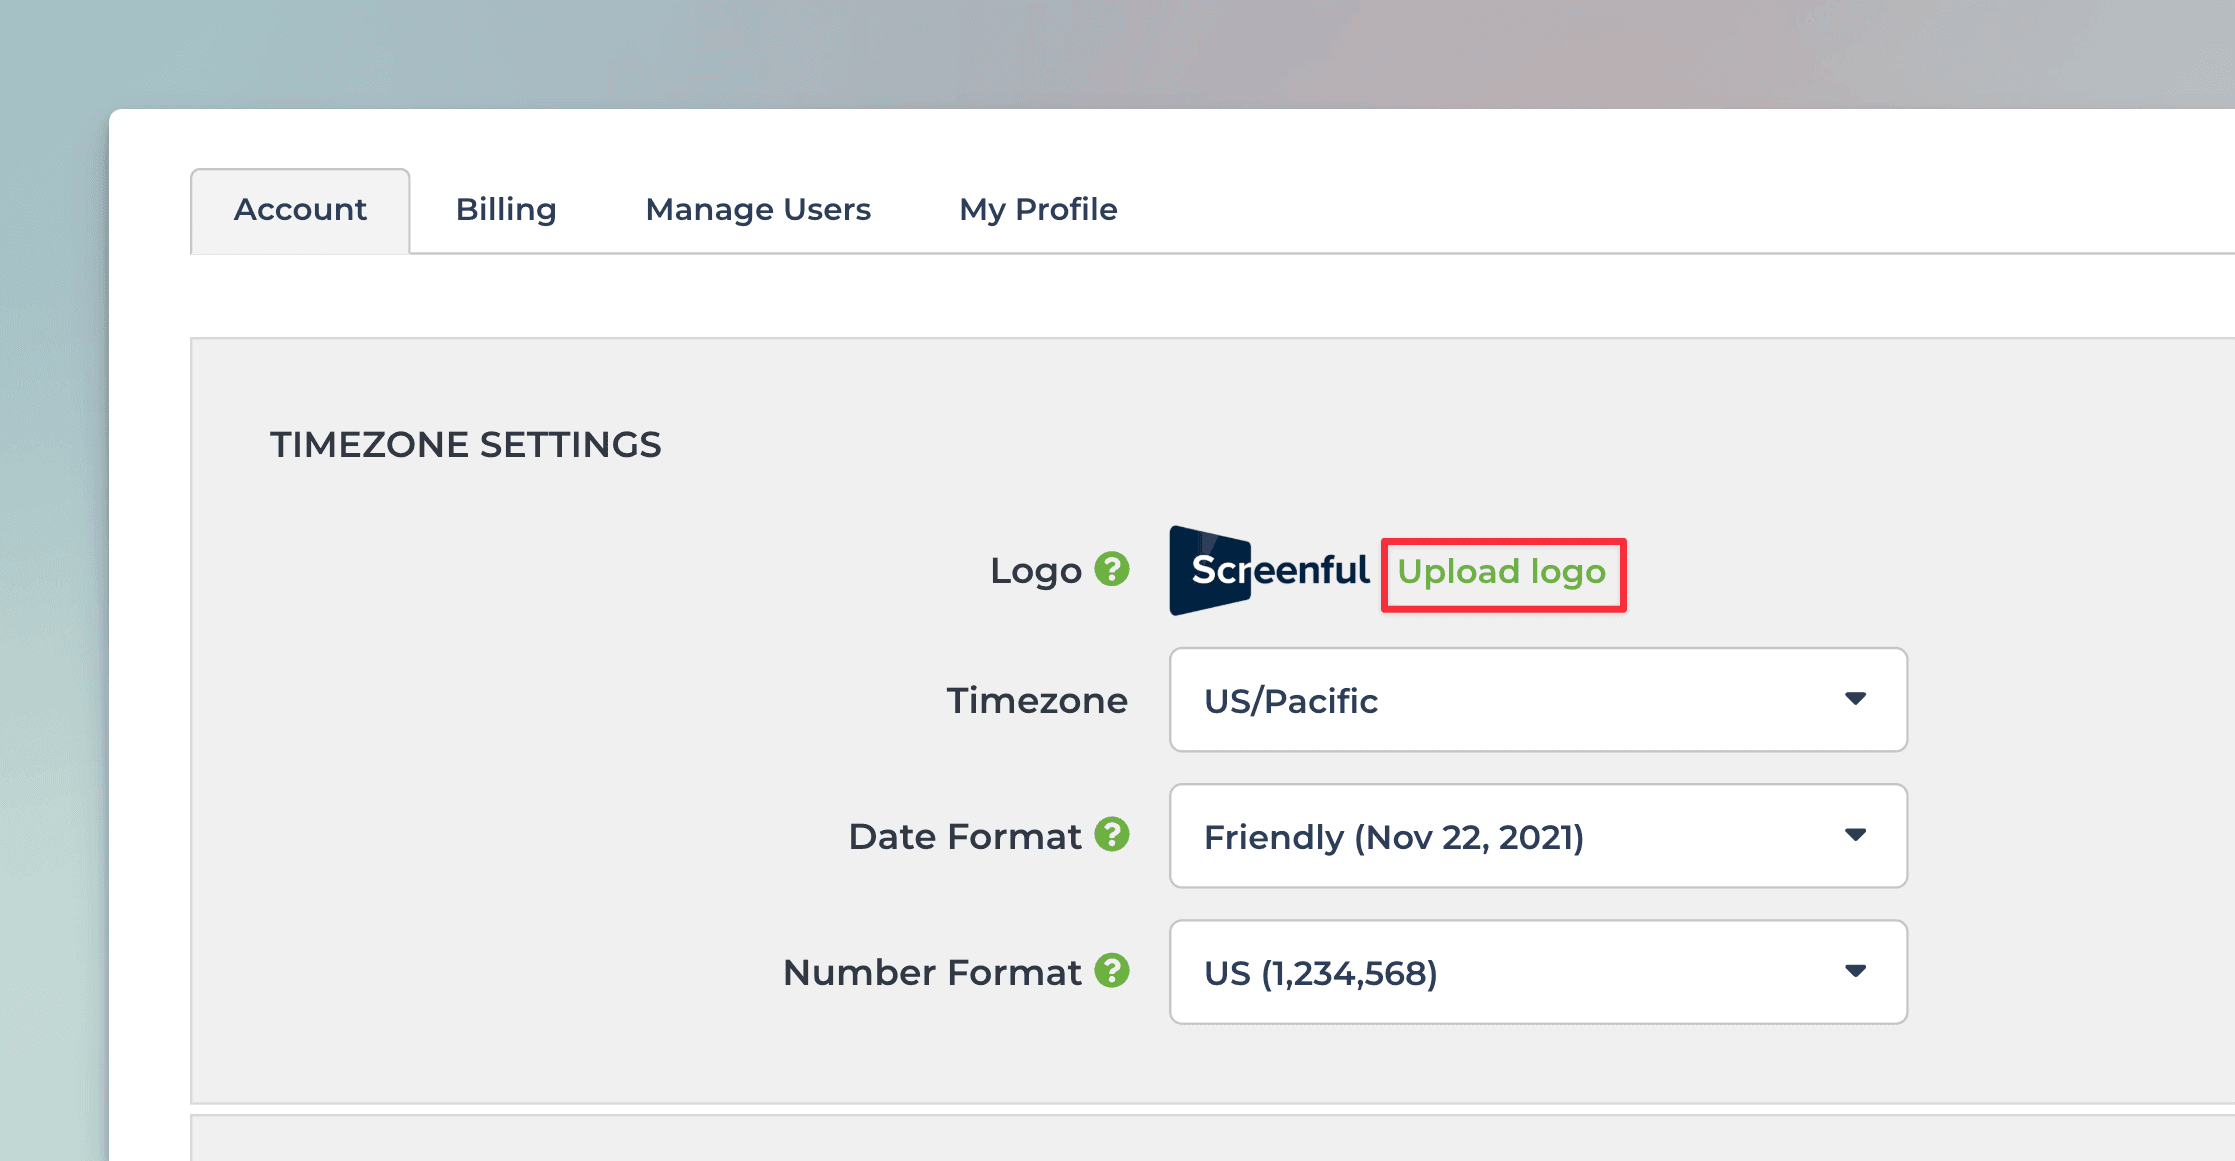This screenshot has height=1161, width=2235.
Task: Open the Manage Users tab
Action: (x=758, y=209)
